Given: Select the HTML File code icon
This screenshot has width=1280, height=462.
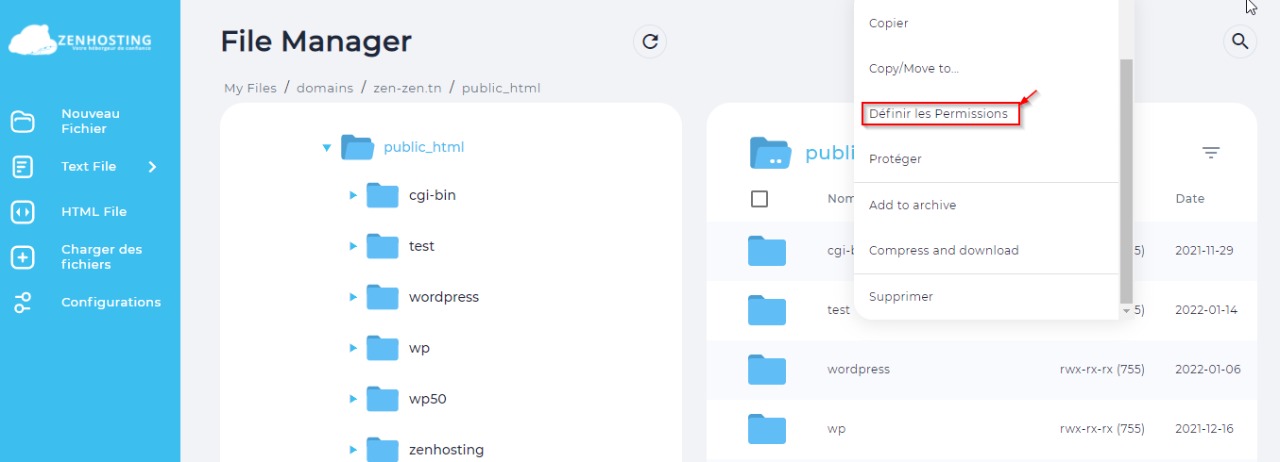Looking at the screenshot, I should click(x=22, y=212).
